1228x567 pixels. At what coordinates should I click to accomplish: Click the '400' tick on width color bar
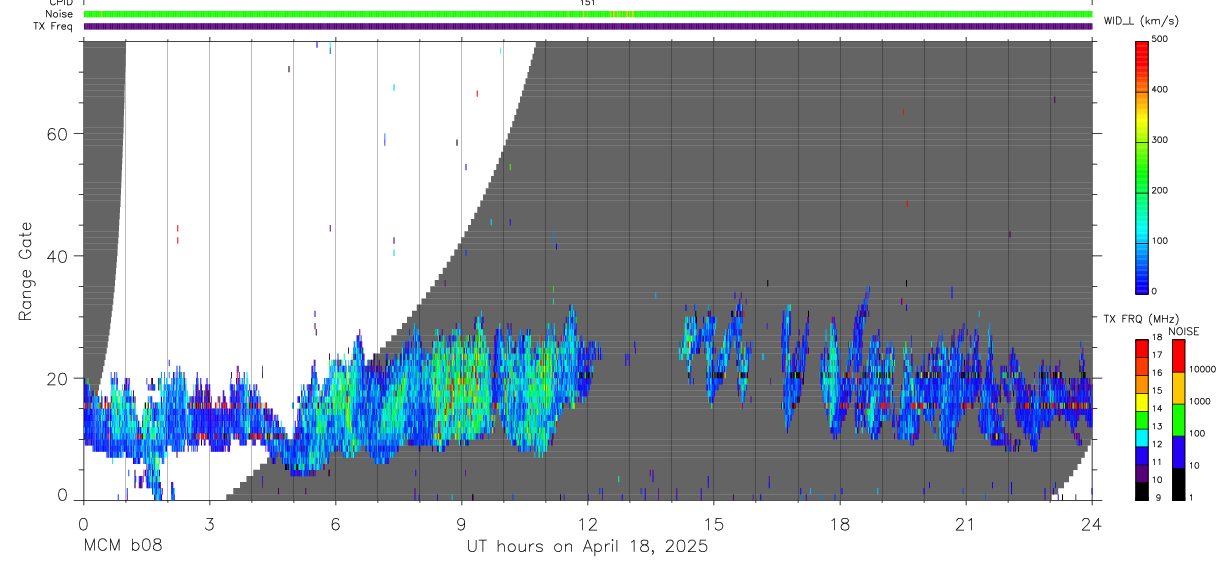pyautogui.click(x=1160, y=90)
